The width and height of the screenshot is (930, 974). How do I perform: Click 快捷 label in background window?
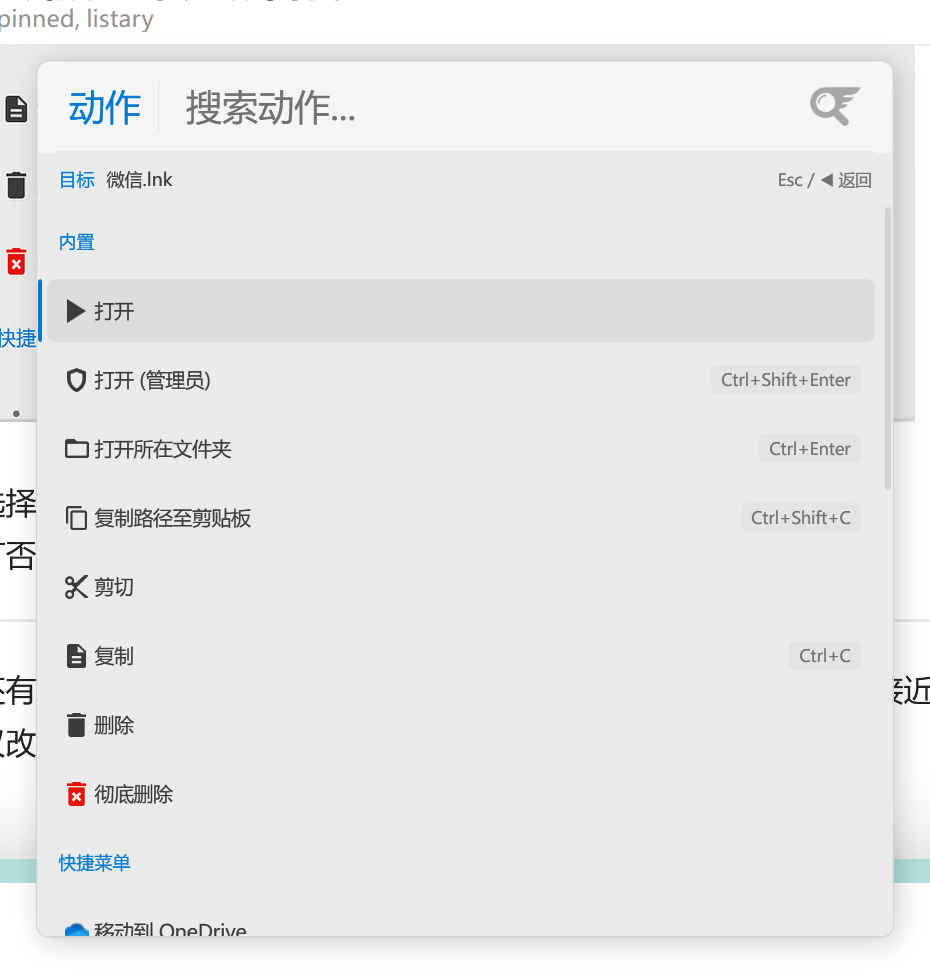[x=18, y=339]
